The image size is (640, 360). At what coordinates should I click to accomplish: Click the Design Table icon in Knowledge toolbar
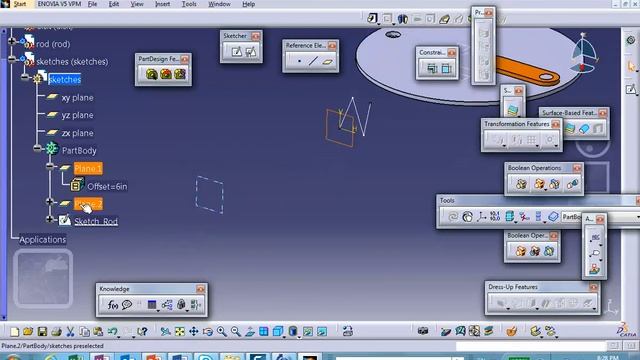click(152, 304)
